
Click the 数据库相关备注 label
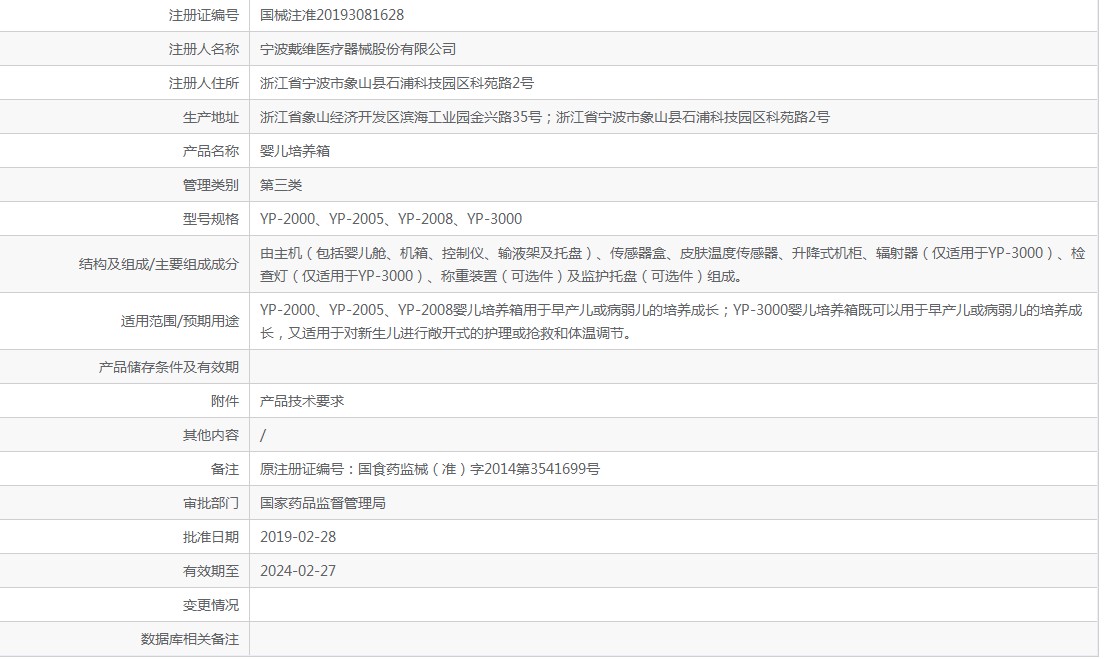pyautogui.click(x=189, y=639)
